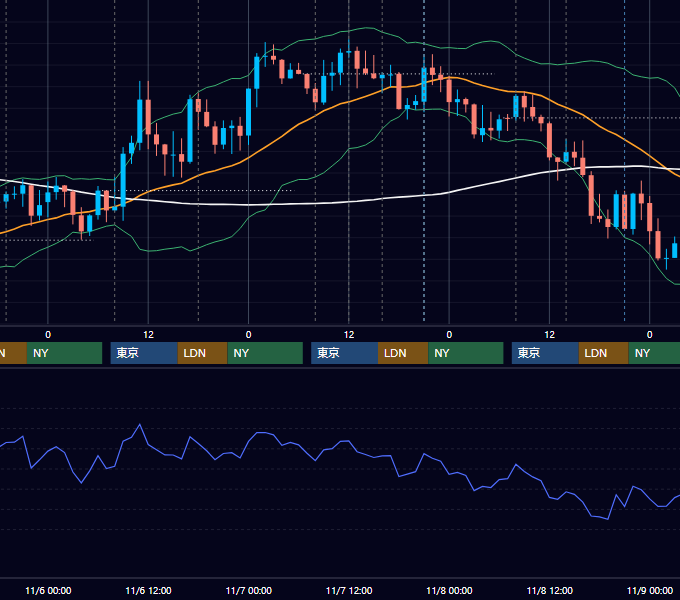Click the NY session block spanning 11/9 00:00
The image size is (680, 600).
pyautogui.click(x=654, y=353)
